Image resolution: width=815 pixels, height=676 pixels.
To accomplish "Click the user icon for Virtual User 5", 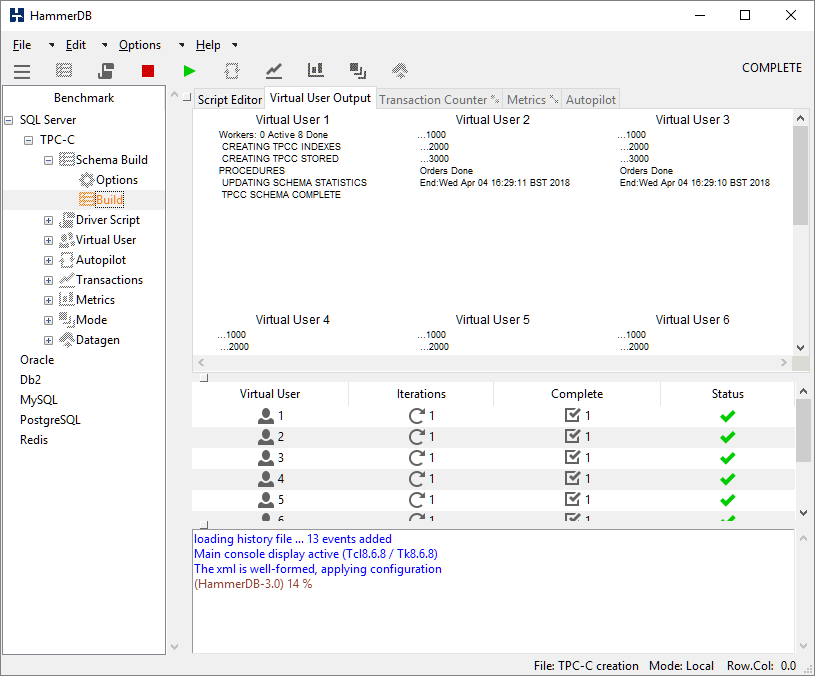I will [x=266, y=500].
